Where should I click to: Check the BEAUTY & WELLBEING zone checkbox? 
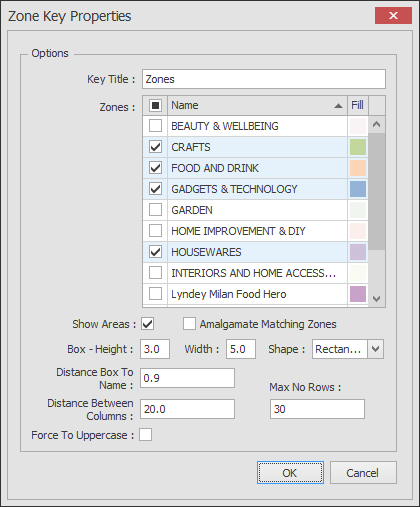point(155,126)
